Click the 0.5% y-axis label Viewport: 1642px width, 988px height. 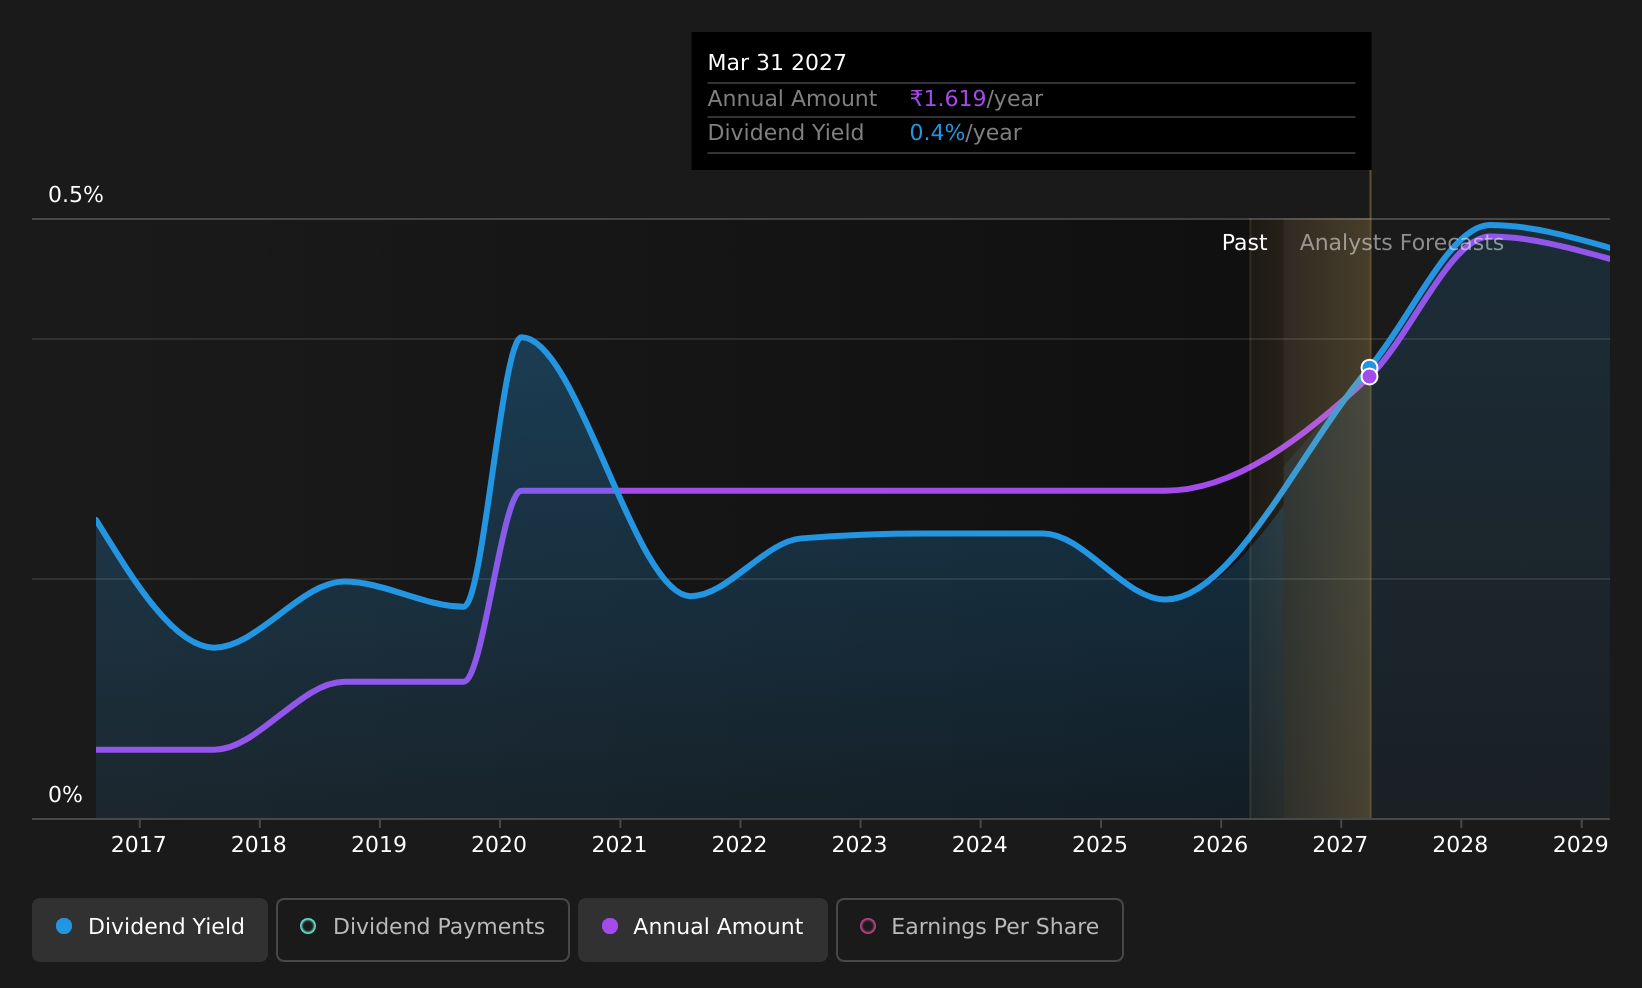(x=76, y=195)
